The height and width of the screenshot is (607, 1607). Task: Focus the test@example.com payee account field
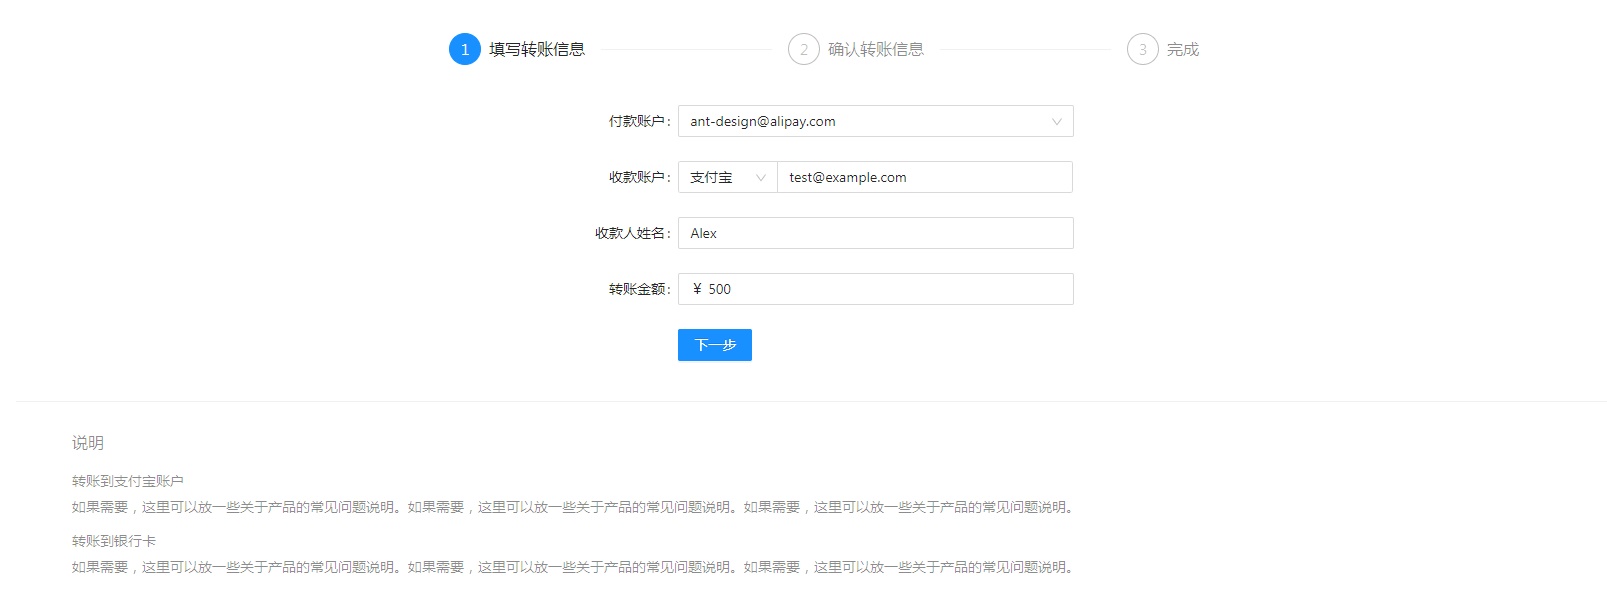(924, 178)
